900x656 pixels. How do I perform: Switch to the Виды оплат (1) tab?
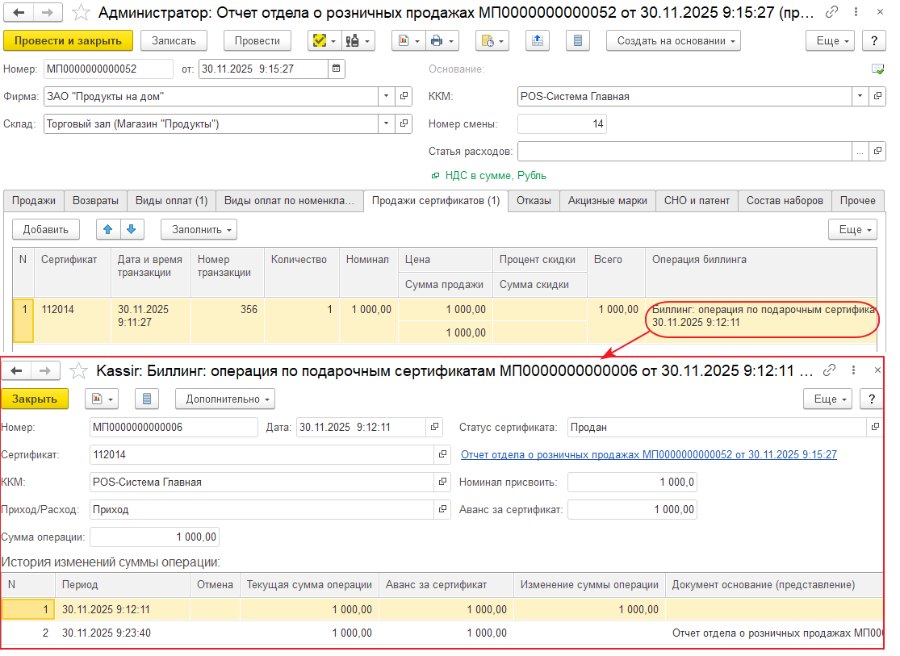point(172,200)
